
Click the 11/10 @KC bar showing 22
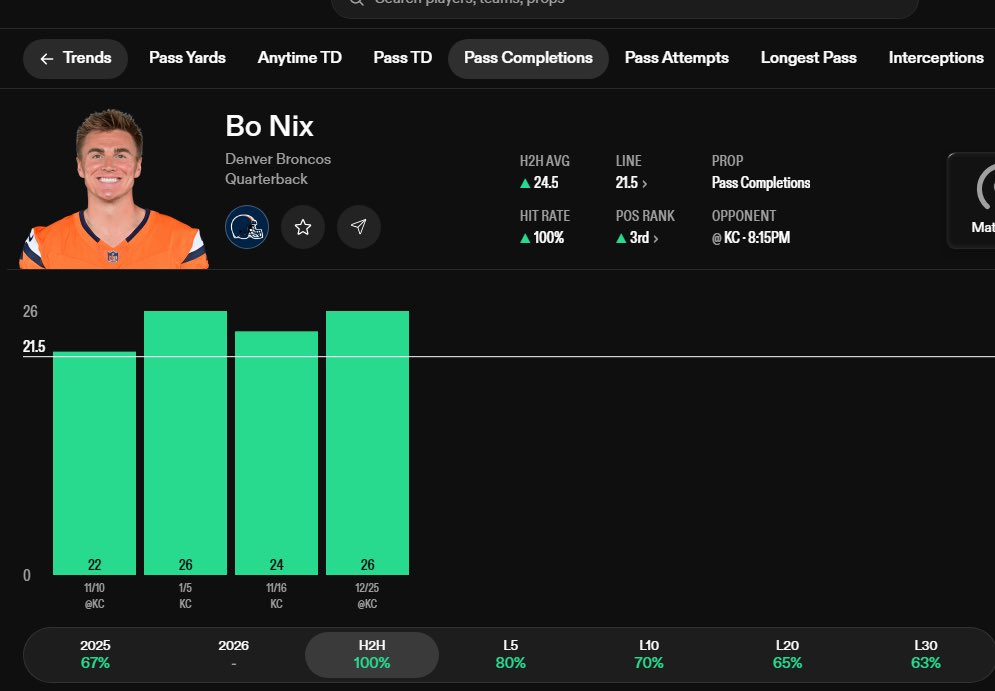[x=95, y=463]
